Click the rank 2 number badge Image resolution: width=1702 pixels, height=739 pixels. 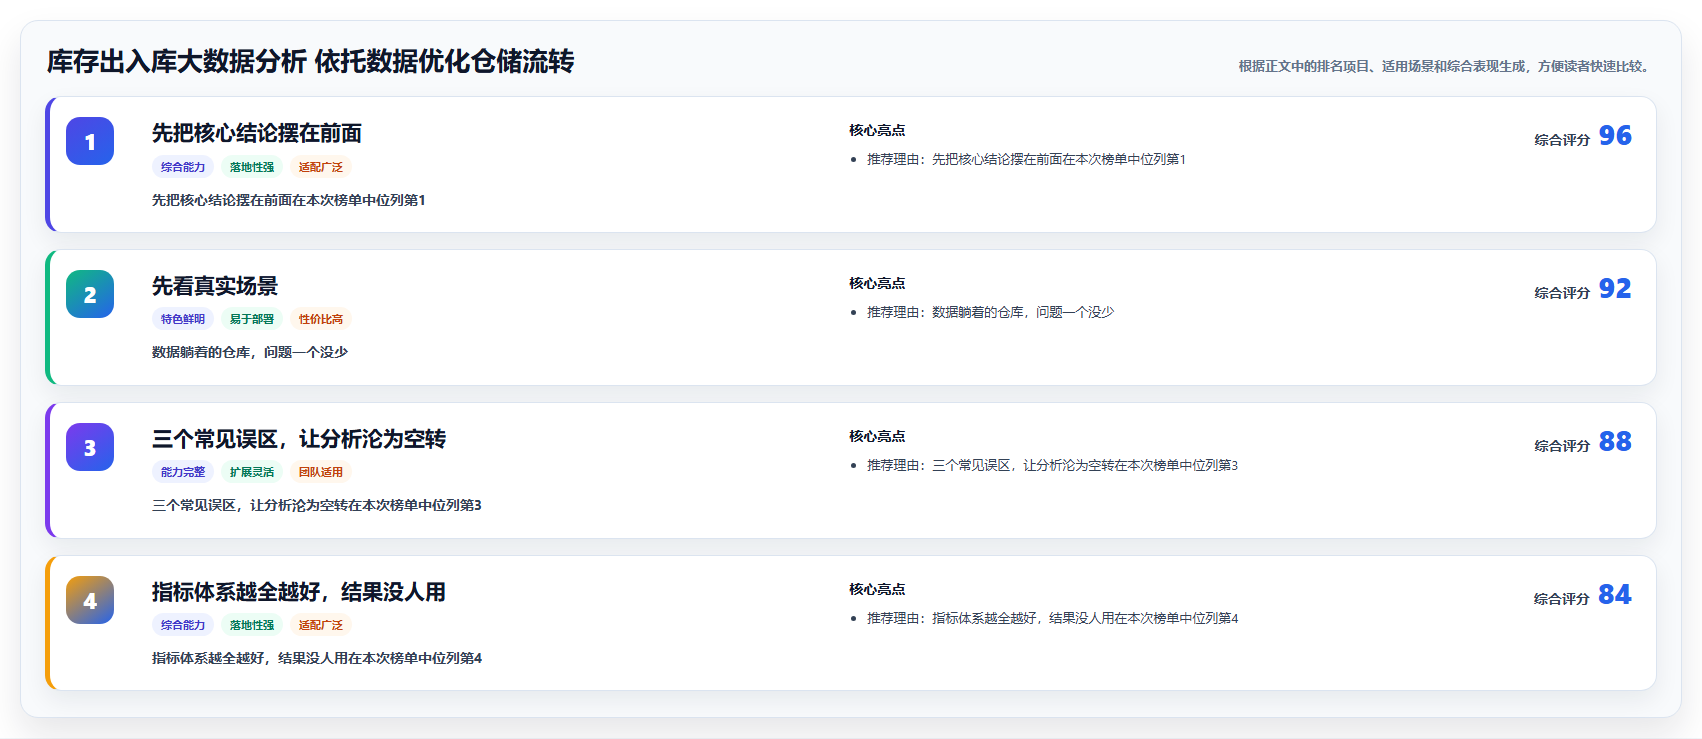tap(90, 294)
